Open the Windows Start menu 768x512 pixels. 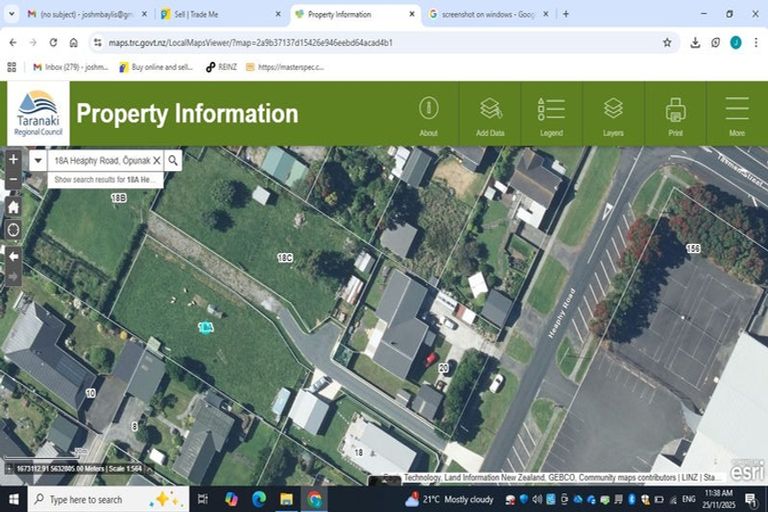(x=13, y=499)
